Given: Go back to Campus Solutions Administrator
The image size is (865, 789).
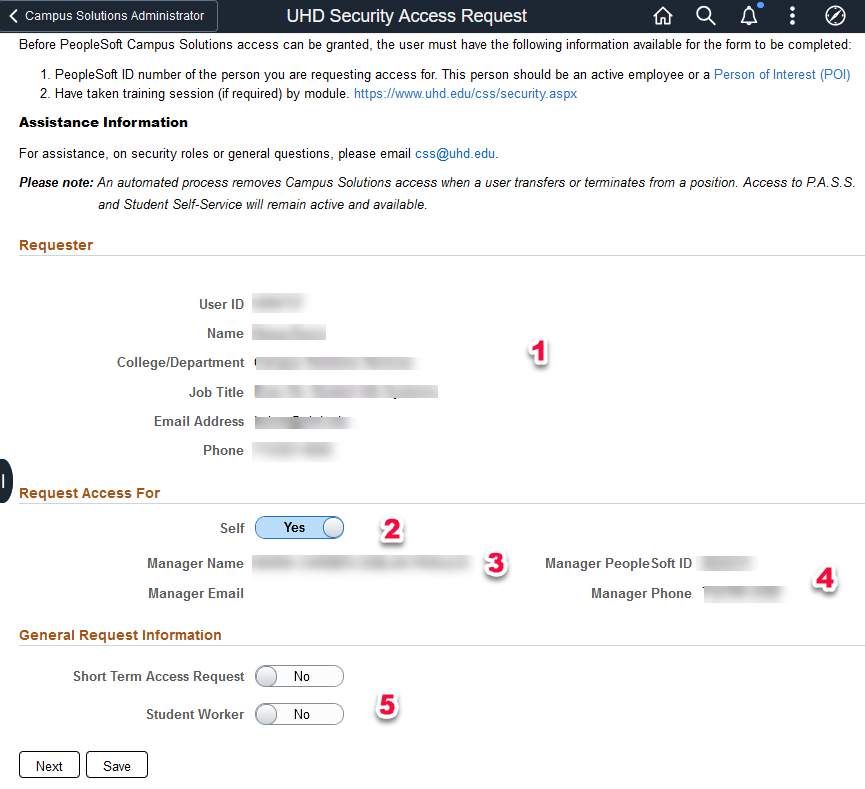Looking at the screenshot, I should (108, 16).
